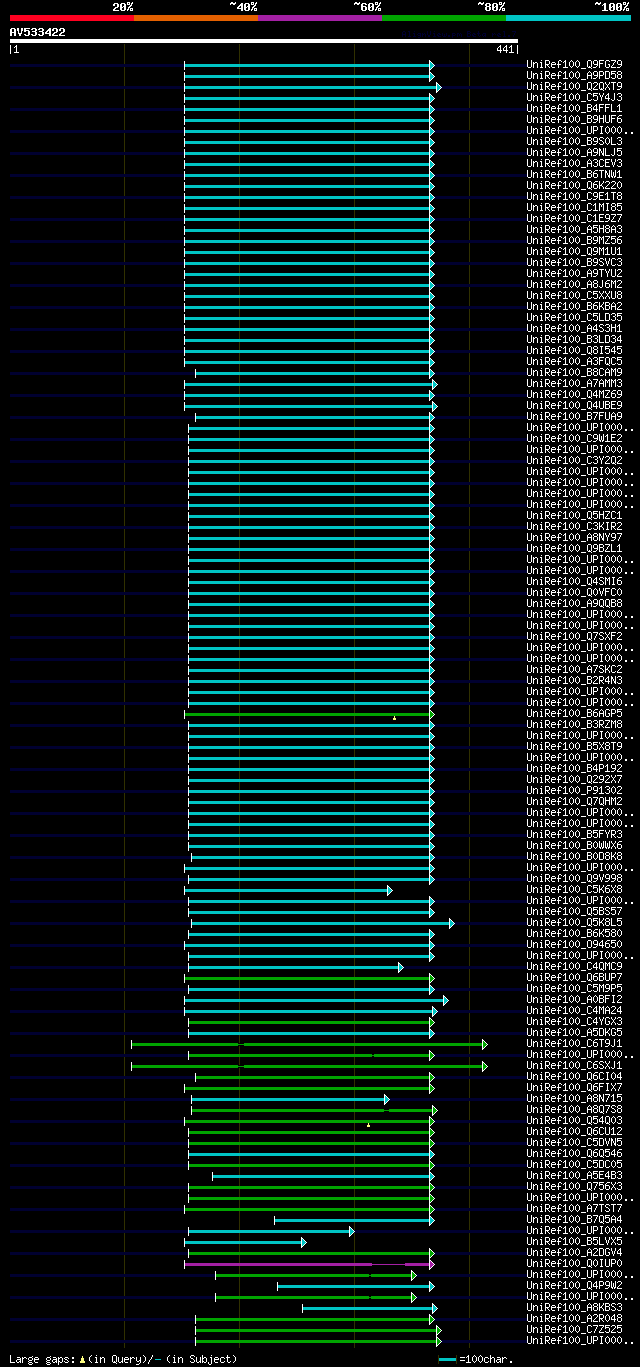Select label UniRef100_C1MI85
This screenshot has width=640, height=1367.
pos(574,207)
